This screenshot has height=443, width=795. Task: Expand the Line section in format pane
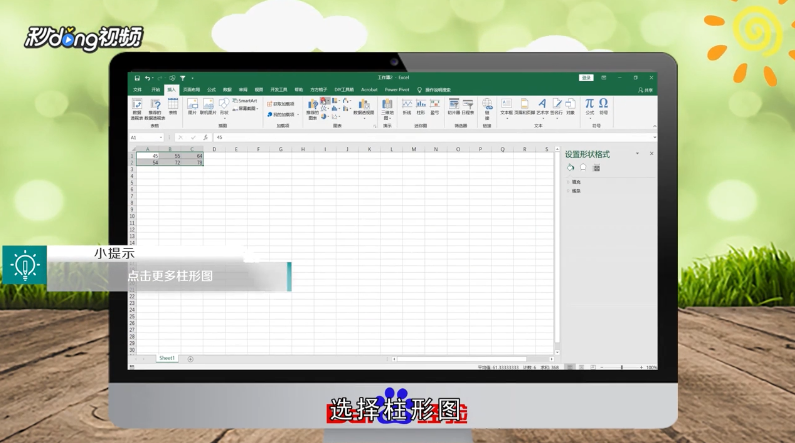click(574, 191)
